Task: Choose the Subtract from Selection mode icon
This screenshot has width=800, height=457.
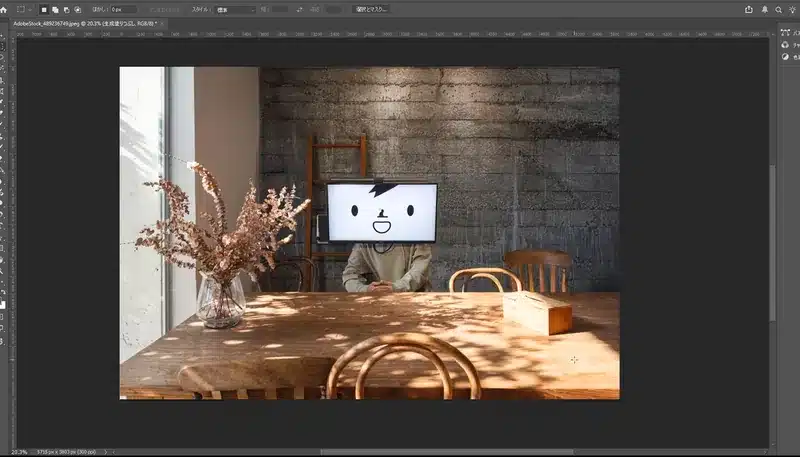Action: click(66, 9)
